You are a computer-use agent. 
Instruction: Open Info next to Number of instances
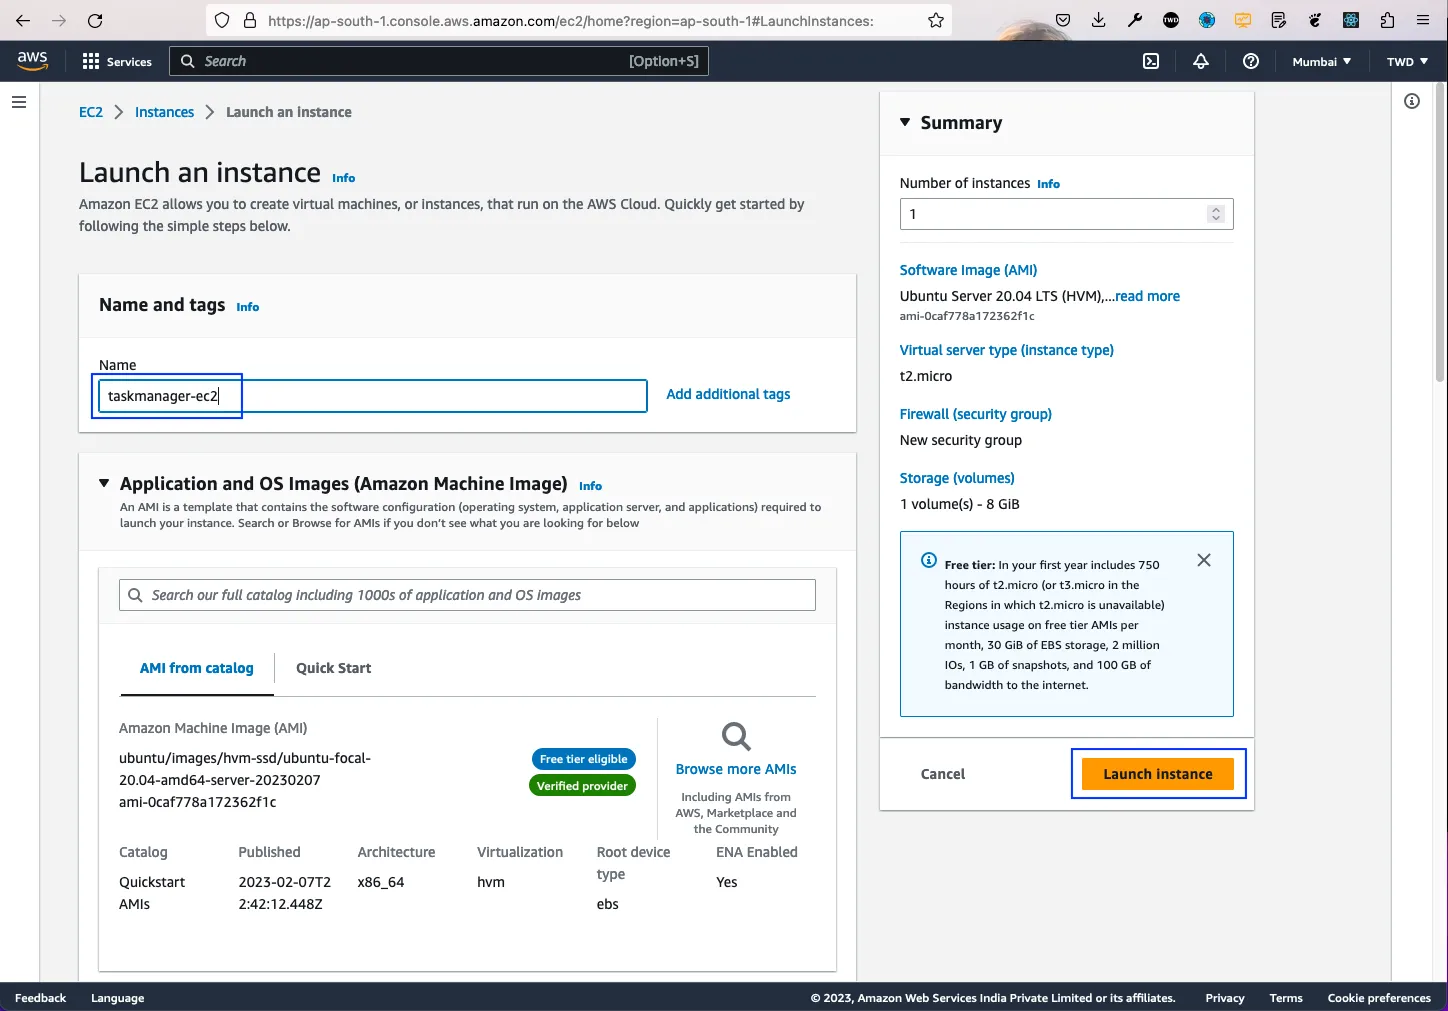pyautogui.click(x=1048, y=184)
